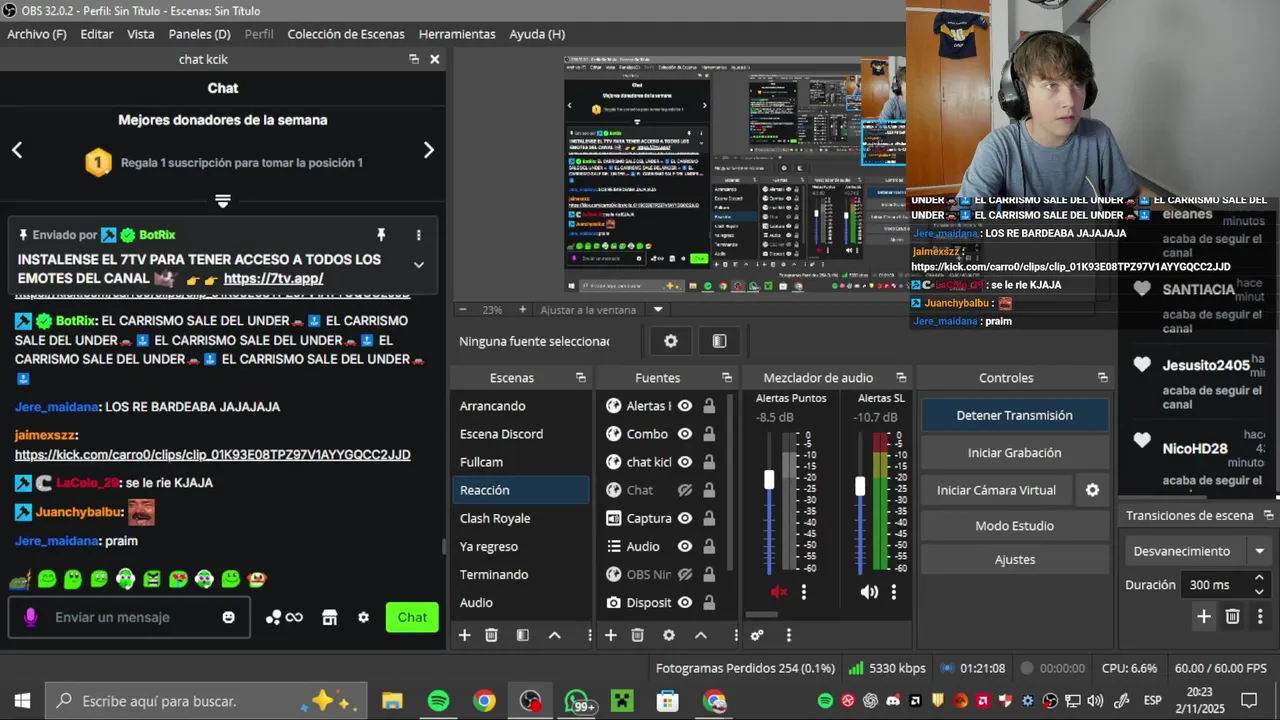Viewport: 1280px width, 720px height.
Task: Add a scene transition with plus icon
Action: click(x=1204, y=617)
